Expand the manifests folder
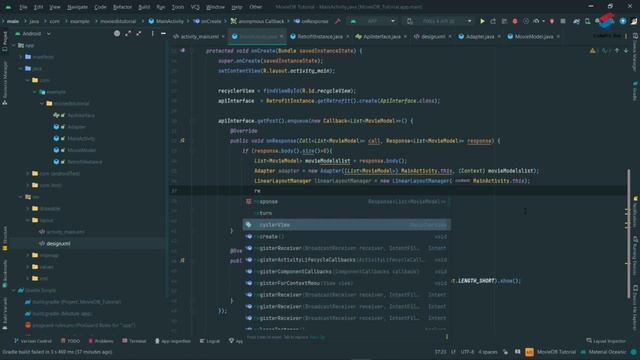Screen dimensions: 640x360 (21, 57)
